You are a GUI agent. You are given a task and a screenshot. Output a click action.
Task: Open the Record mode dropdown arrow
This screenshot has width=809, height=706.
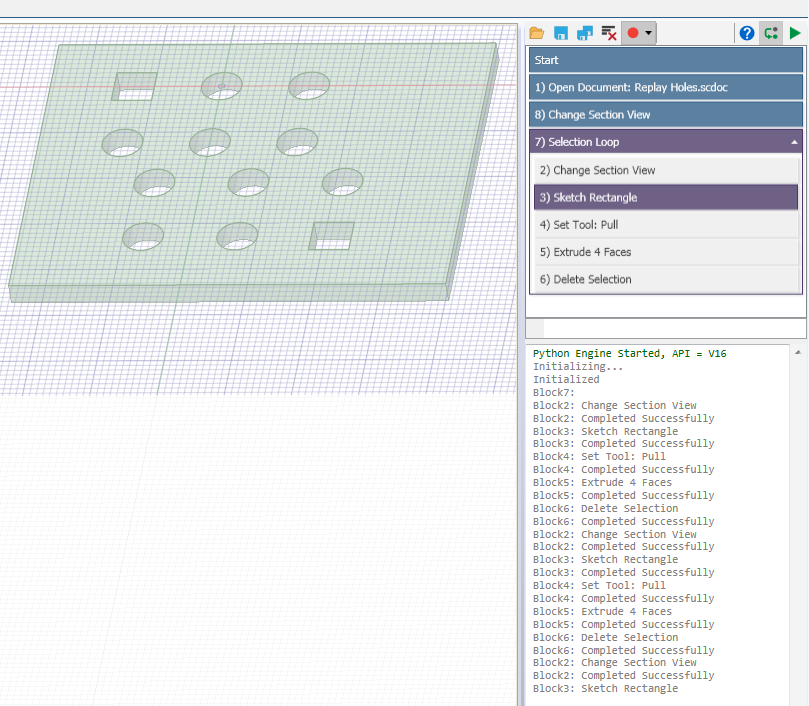[649, 34]
